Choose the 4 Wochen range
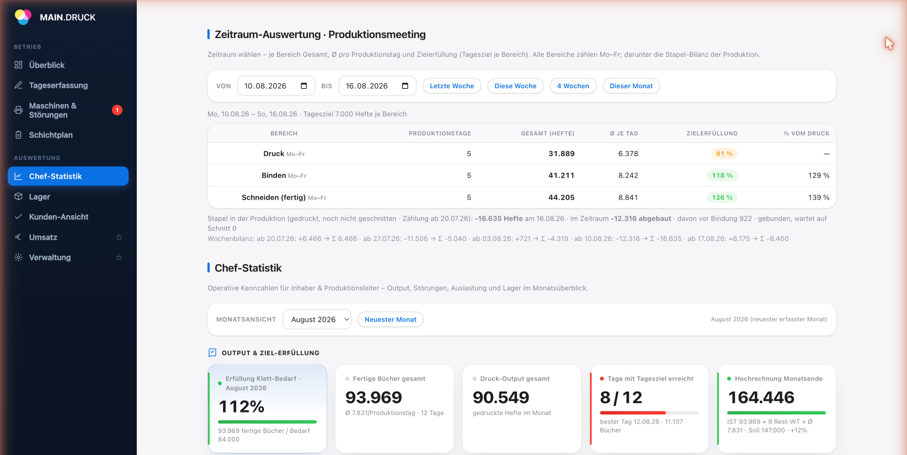This screenshot has height=455, width=907. coord(573,86)
